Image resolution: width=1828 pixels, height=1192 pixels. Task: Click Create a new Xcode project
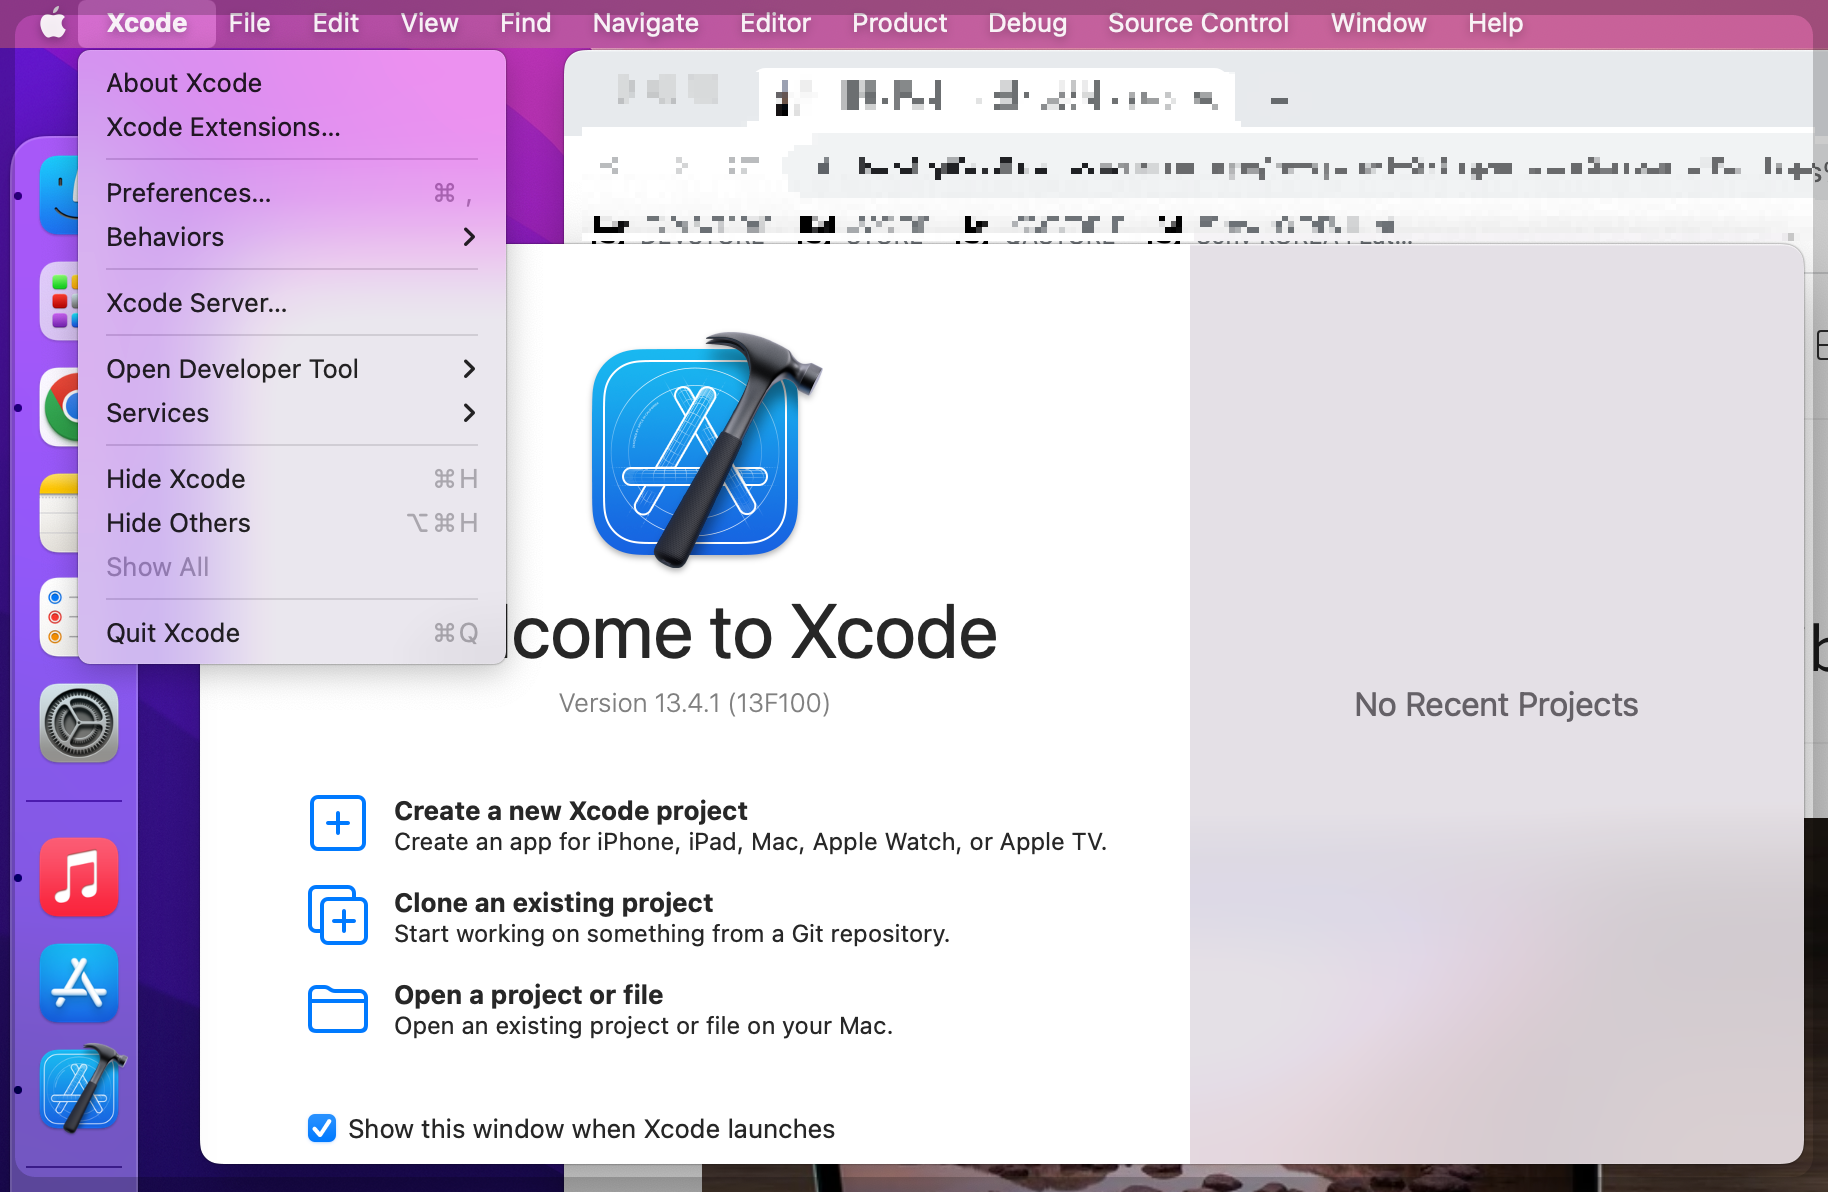click(x=571, y=811)
